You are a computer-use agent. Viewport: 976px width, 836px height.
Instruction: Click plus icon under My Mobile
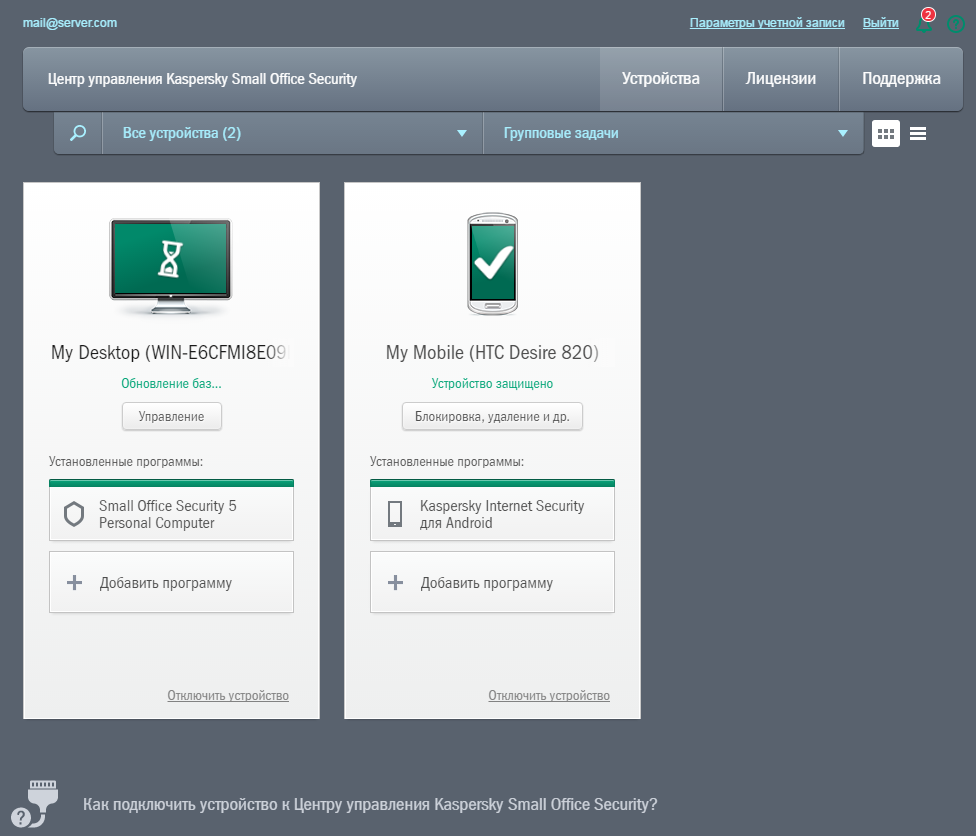(395, 583)
